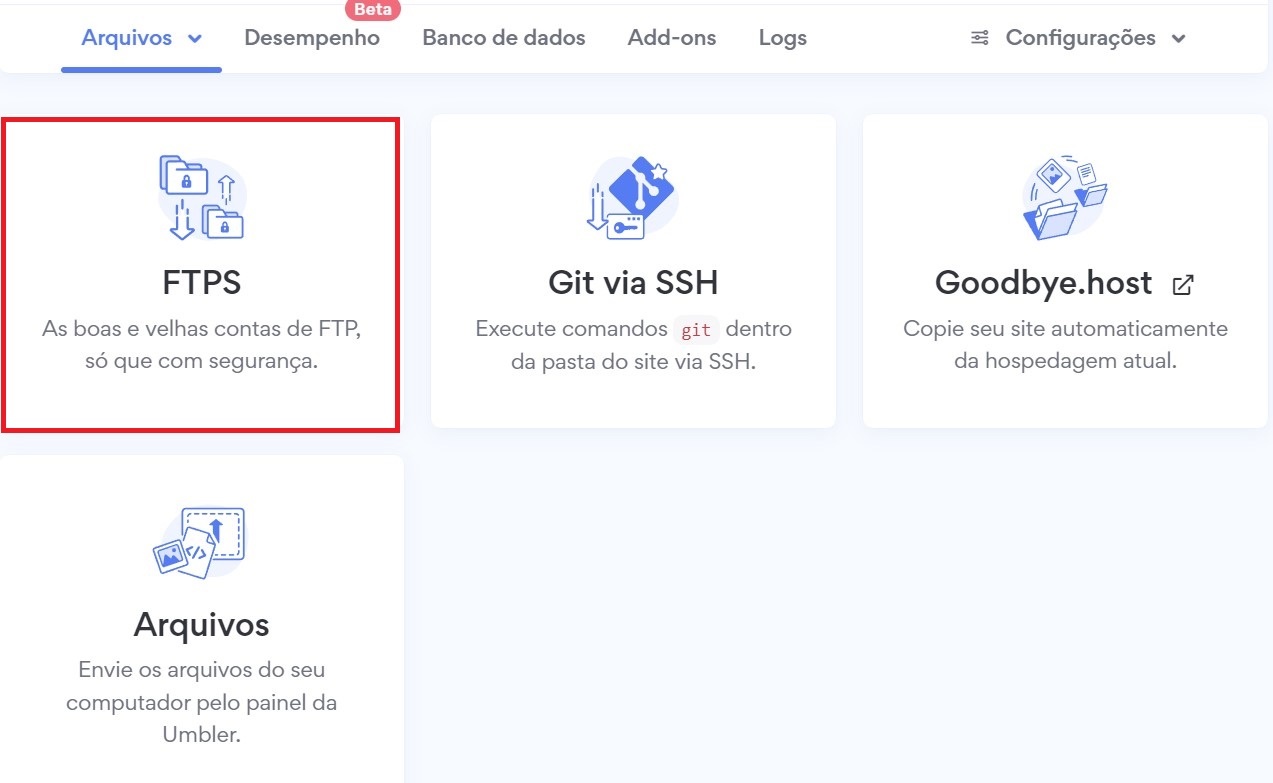Switch to the Desempenho tab

[x=312, y=38]
